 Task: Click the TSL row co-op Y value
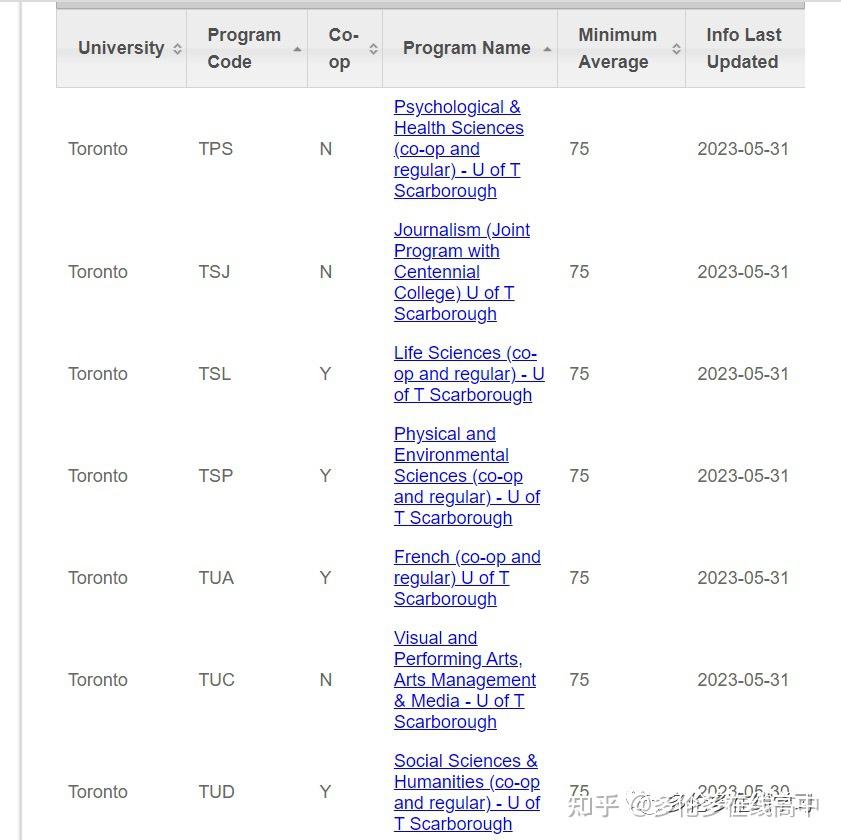[325, 374]
